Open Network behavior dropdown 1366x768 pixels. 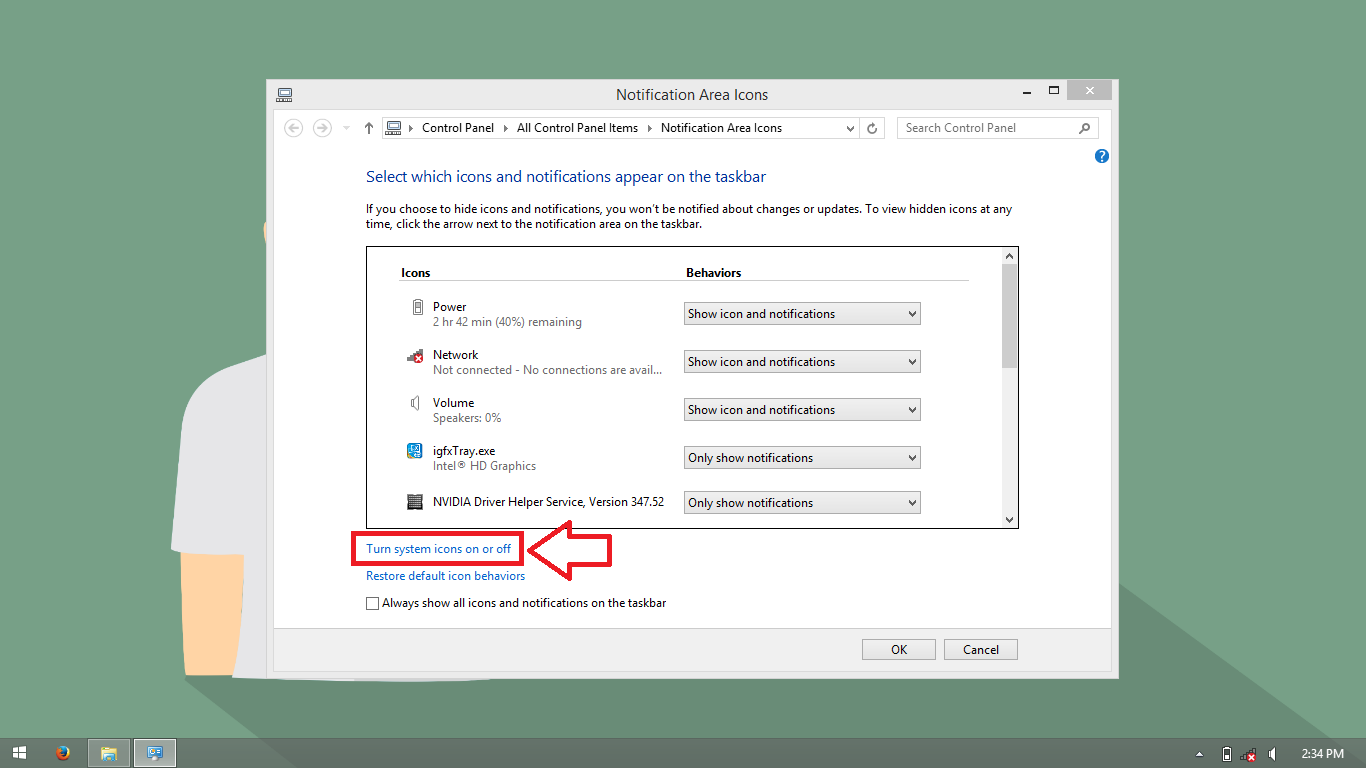click(802, 362)
